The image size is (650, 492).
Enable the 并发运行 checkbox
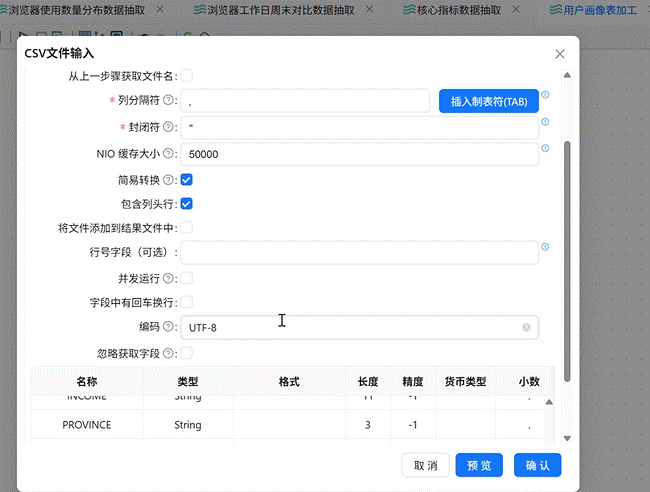coord(187,278)
